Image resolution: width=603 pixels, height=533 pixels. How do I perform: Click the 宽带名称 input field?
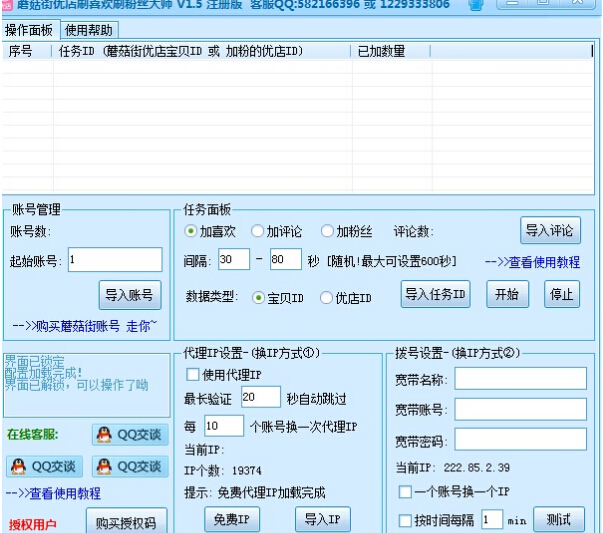tap(520, 378)
